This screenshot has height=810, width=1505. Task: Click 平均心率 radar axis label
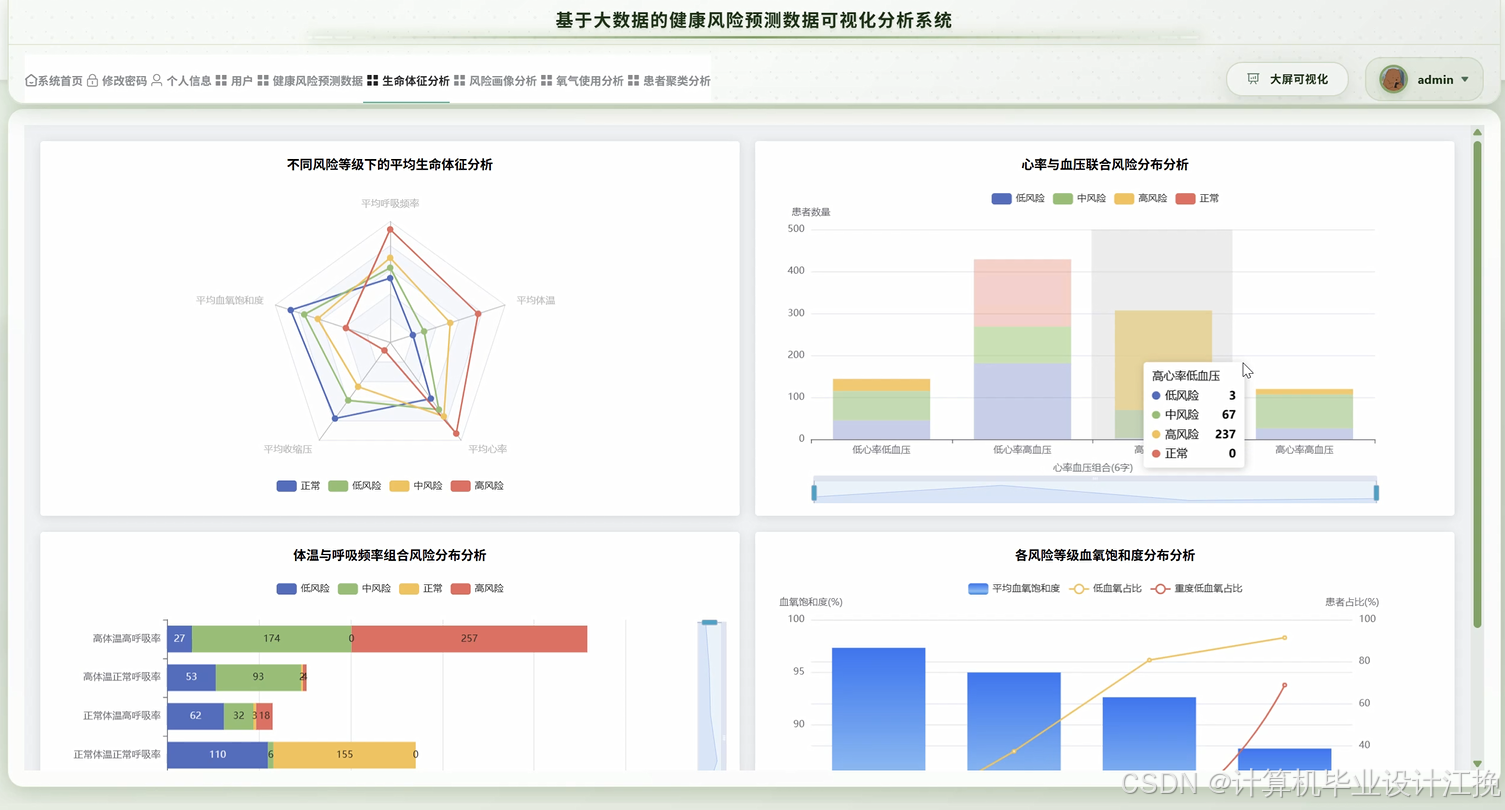click(488, 449)
